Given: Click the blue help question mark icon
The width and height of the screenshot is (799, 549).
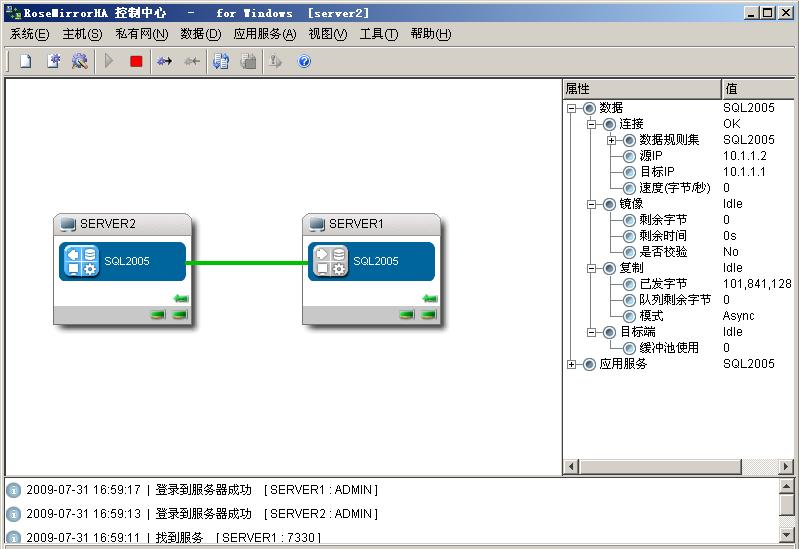Looking at the screenshot, I should (x=304, y=61).
